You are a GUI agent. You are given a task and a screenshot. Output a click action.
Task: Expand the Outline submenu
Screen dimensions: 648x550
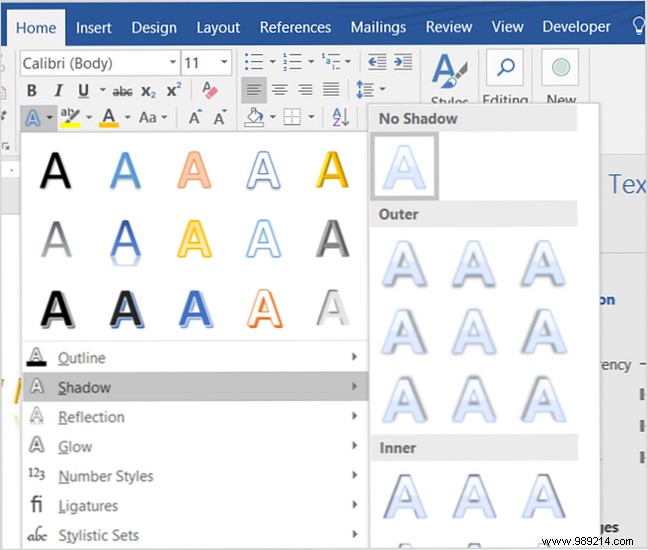click(x=195, y=357)
